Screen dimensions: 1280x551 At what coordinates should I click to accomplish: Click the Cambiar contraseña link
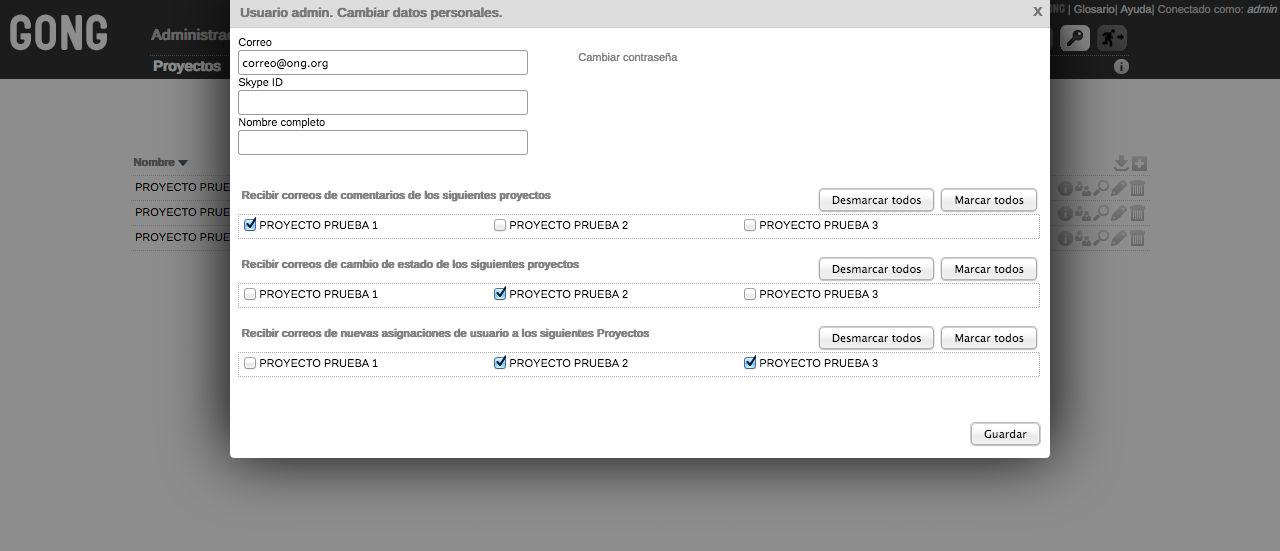coord(628,57)
